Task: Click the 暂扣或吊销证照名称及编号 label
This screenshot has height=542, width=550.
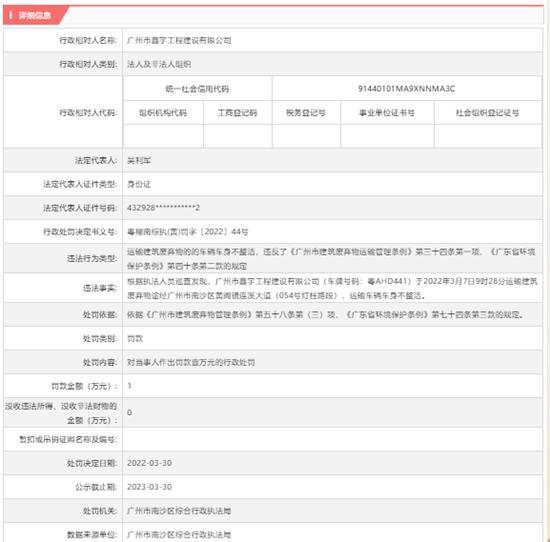Action: pyautogui.click(x=68, y=439)
